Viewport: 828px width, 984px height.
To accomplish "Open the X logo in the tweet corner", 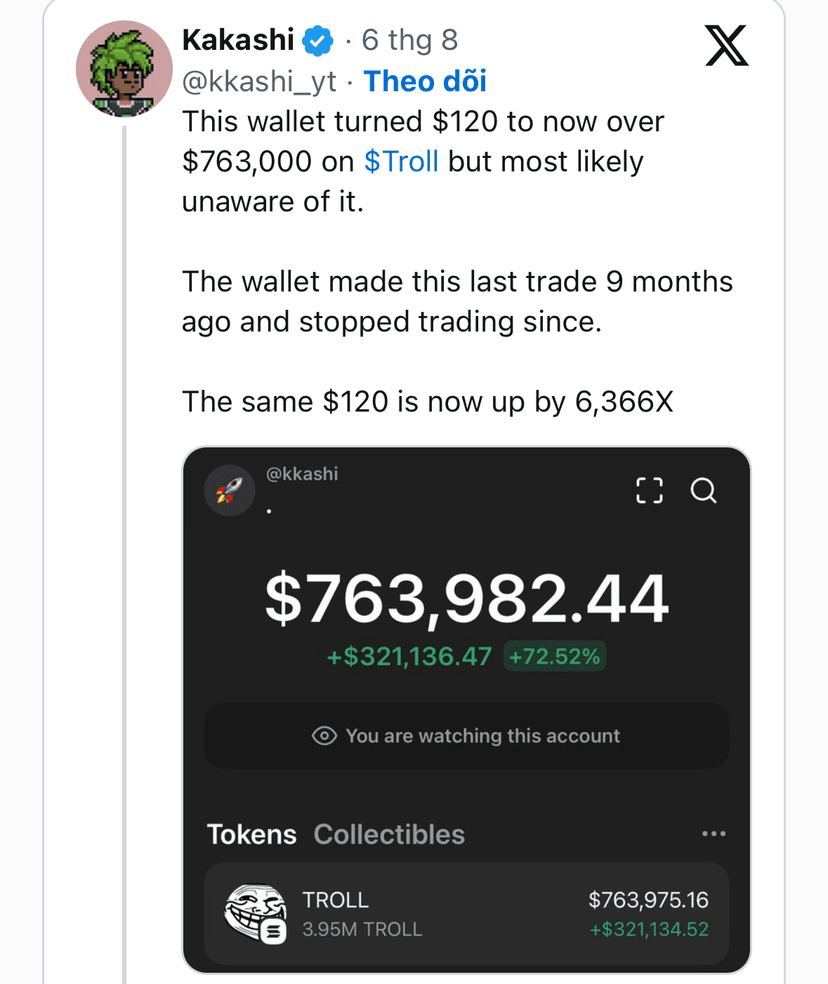I will coord(726,45).
